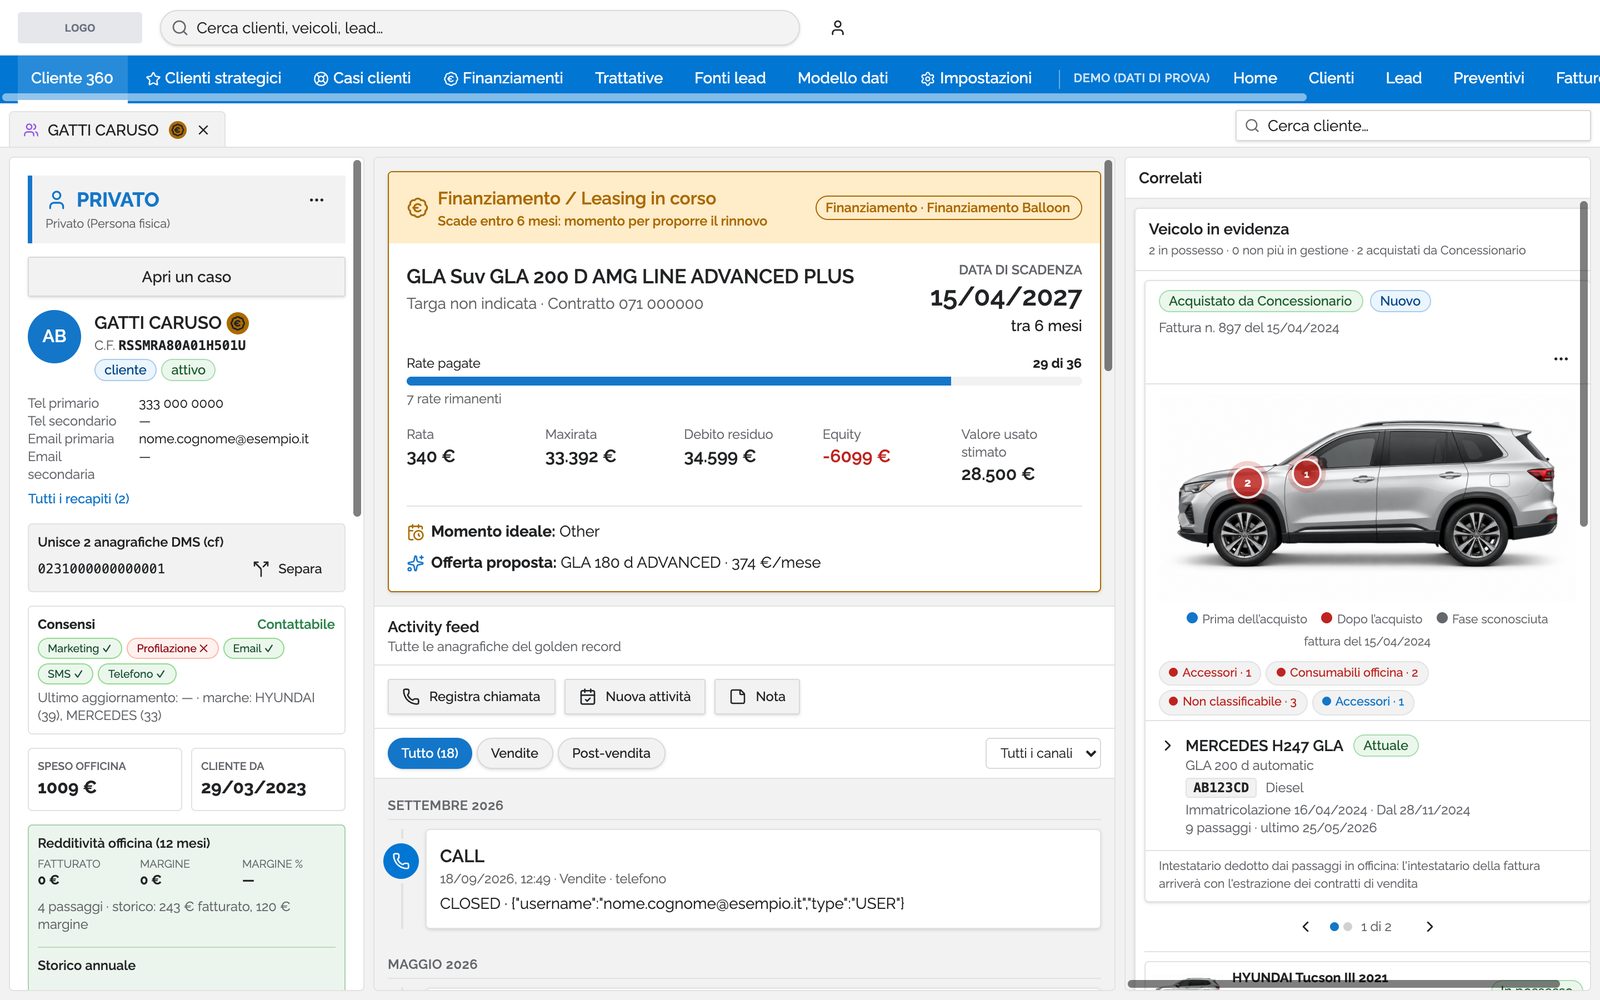This screenshot has width=1600, height=1000.
Task: Click the Casi clienti lifebuoy icon
Action: click(x=321, y=78)
